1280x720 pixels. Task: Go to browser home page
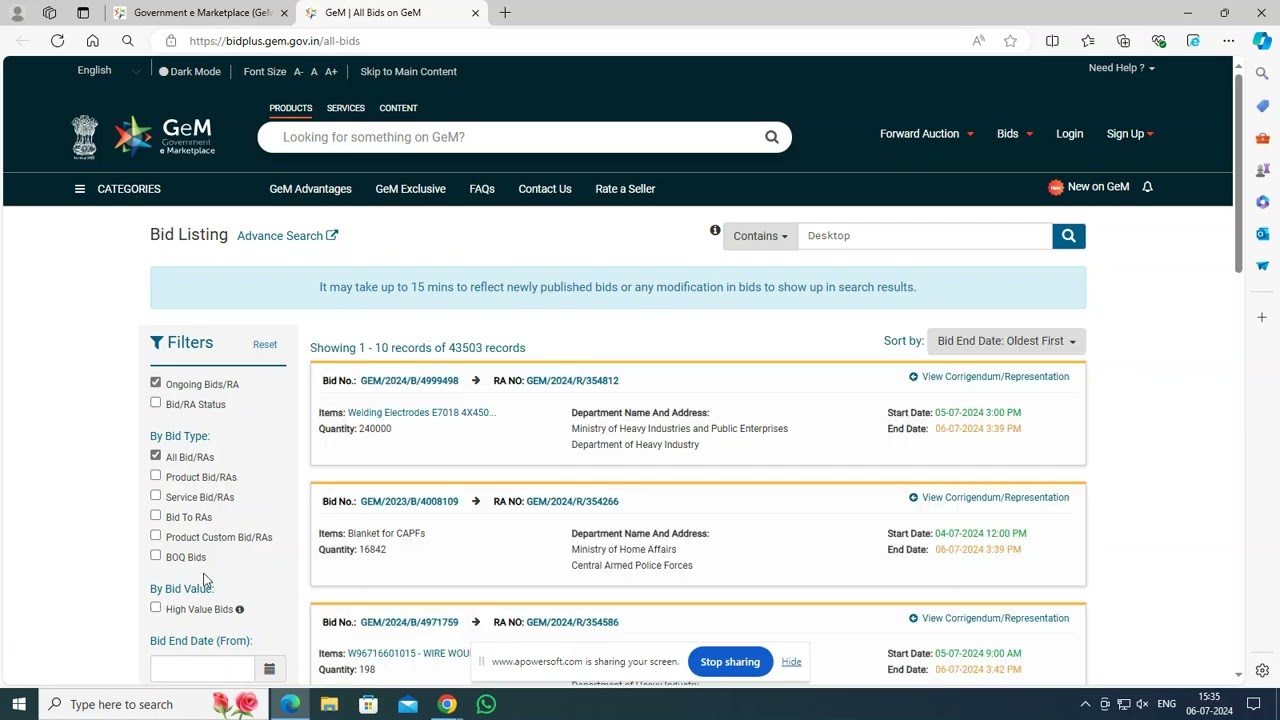[93, 41]
